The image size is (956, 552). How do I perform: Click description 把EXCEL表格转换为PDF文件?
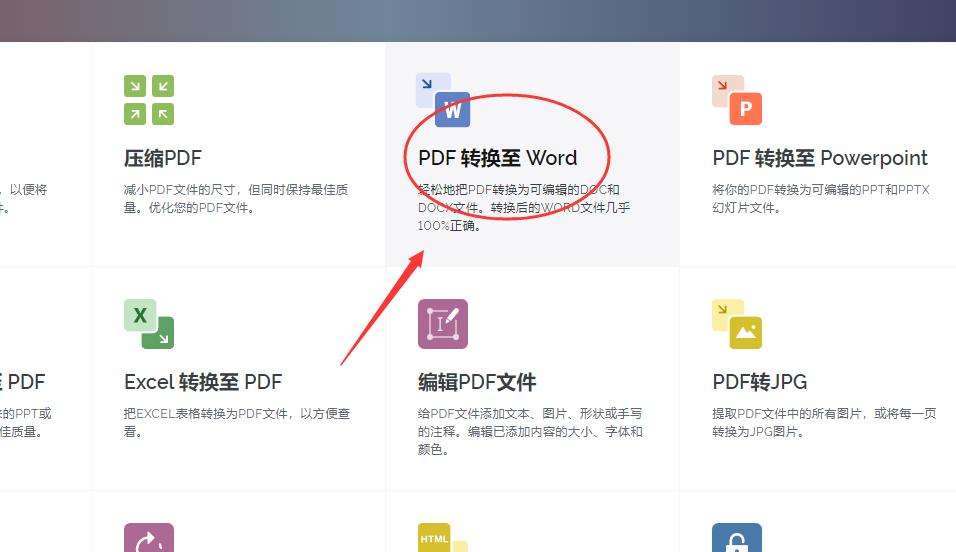point(237,422)
